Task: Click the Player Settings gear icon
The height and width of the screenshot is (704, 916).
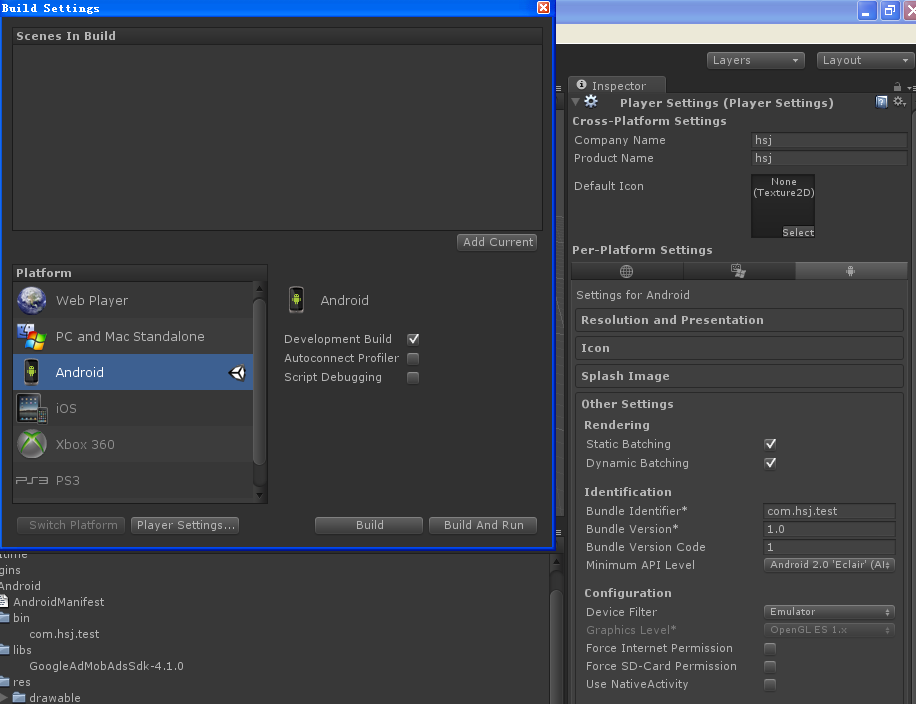Action: point(591,102)
